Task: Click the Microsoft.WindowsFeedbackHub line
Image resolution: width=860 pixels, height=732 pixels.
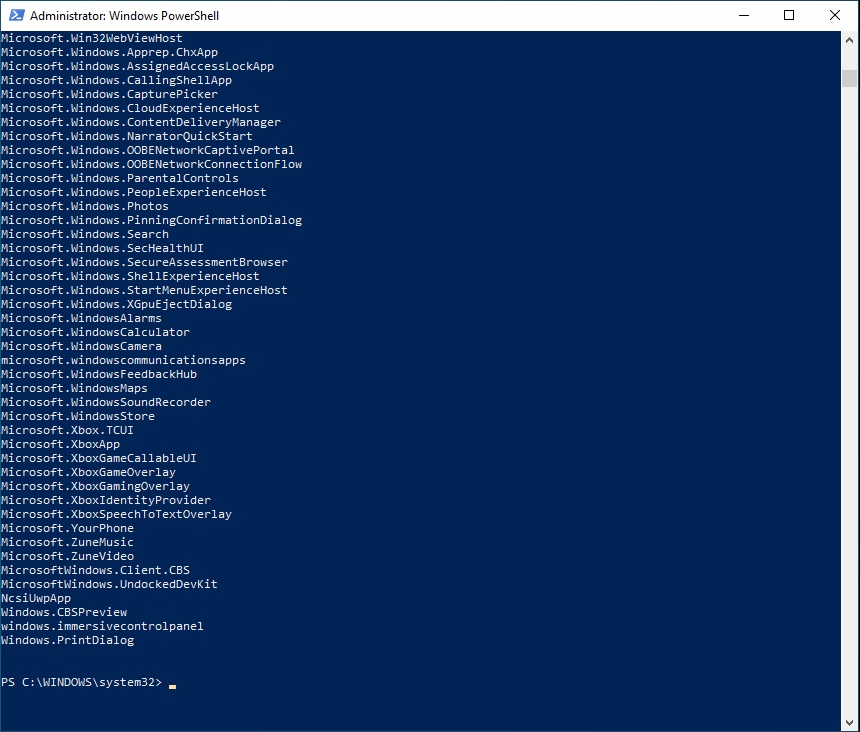Action: [x=99, y=374]
